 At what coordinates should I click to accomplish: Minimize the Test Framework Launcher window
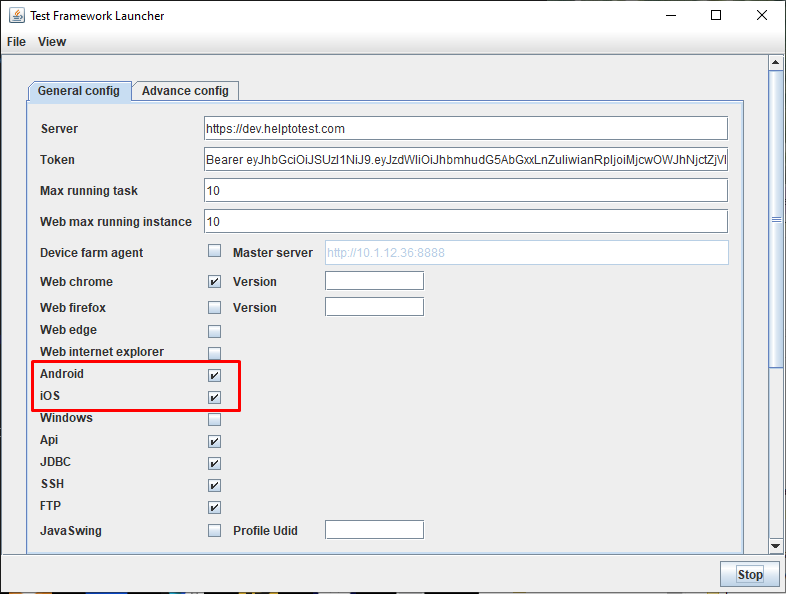click(x=671, y=16)
